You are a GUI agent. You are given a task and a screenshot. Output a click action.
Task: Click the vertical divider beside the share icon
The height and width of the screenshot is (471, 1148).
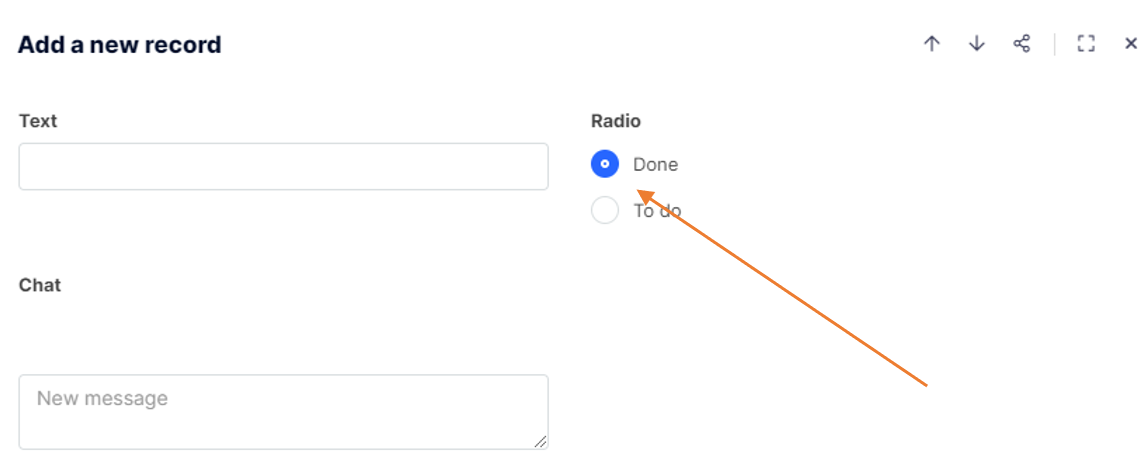click(x=1054, y=44)
